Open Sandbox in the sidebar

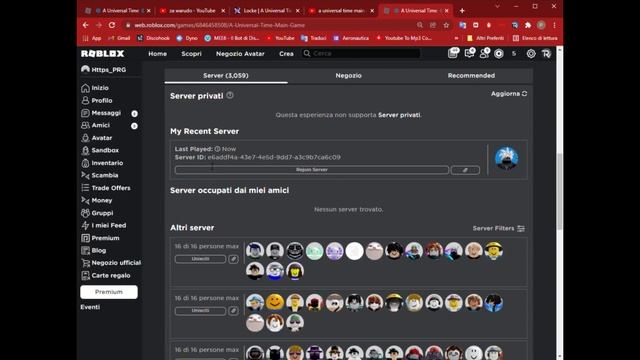point(100,150)
